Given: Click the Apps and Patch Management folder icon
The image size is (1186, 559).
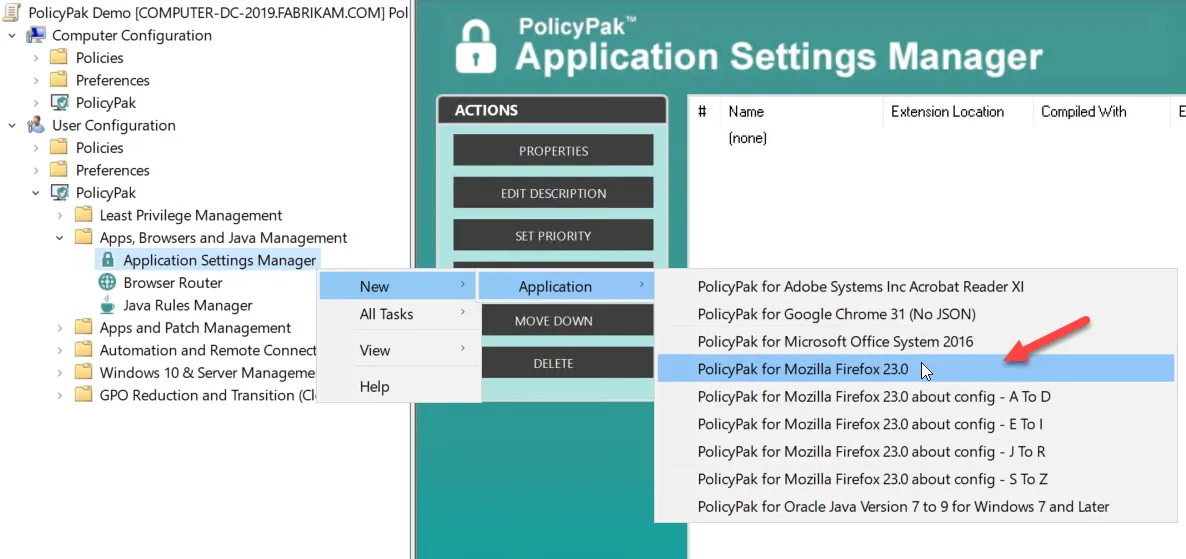Looking at the screenshot, I should click(x=83, y=328).
